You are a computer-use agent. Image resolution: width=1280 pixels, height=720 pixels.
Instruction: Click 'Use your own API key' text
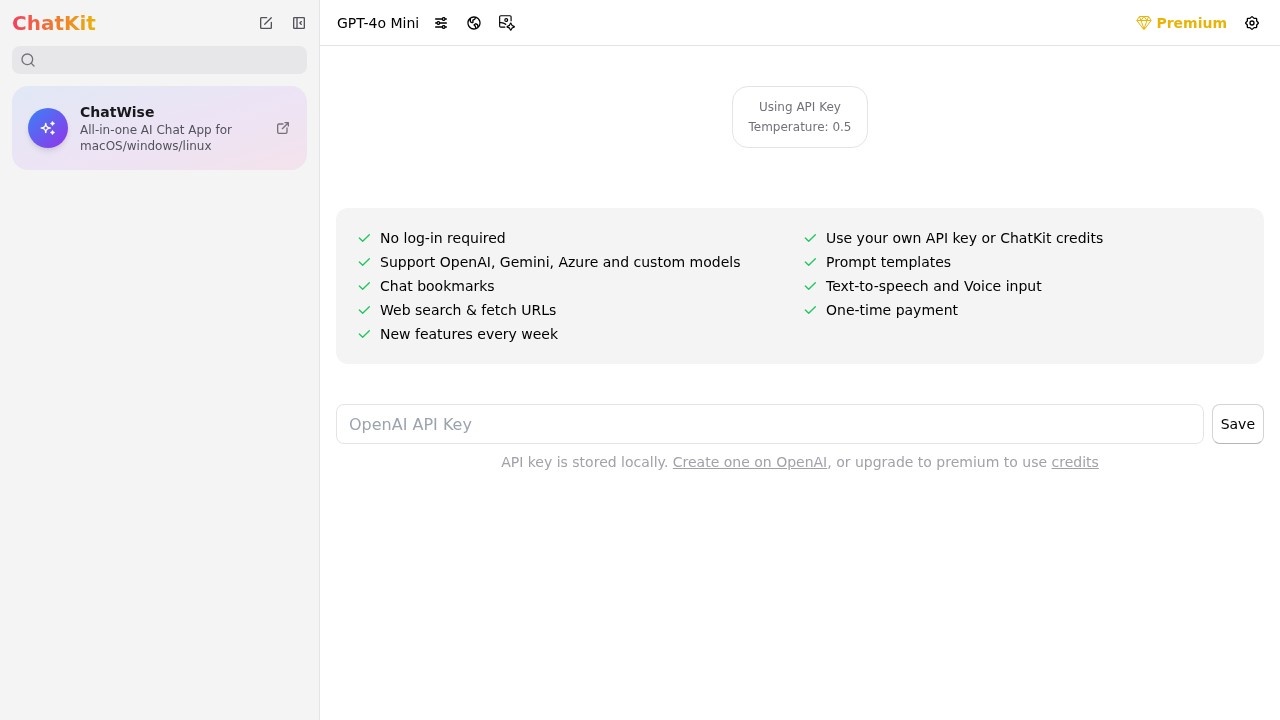964,238
